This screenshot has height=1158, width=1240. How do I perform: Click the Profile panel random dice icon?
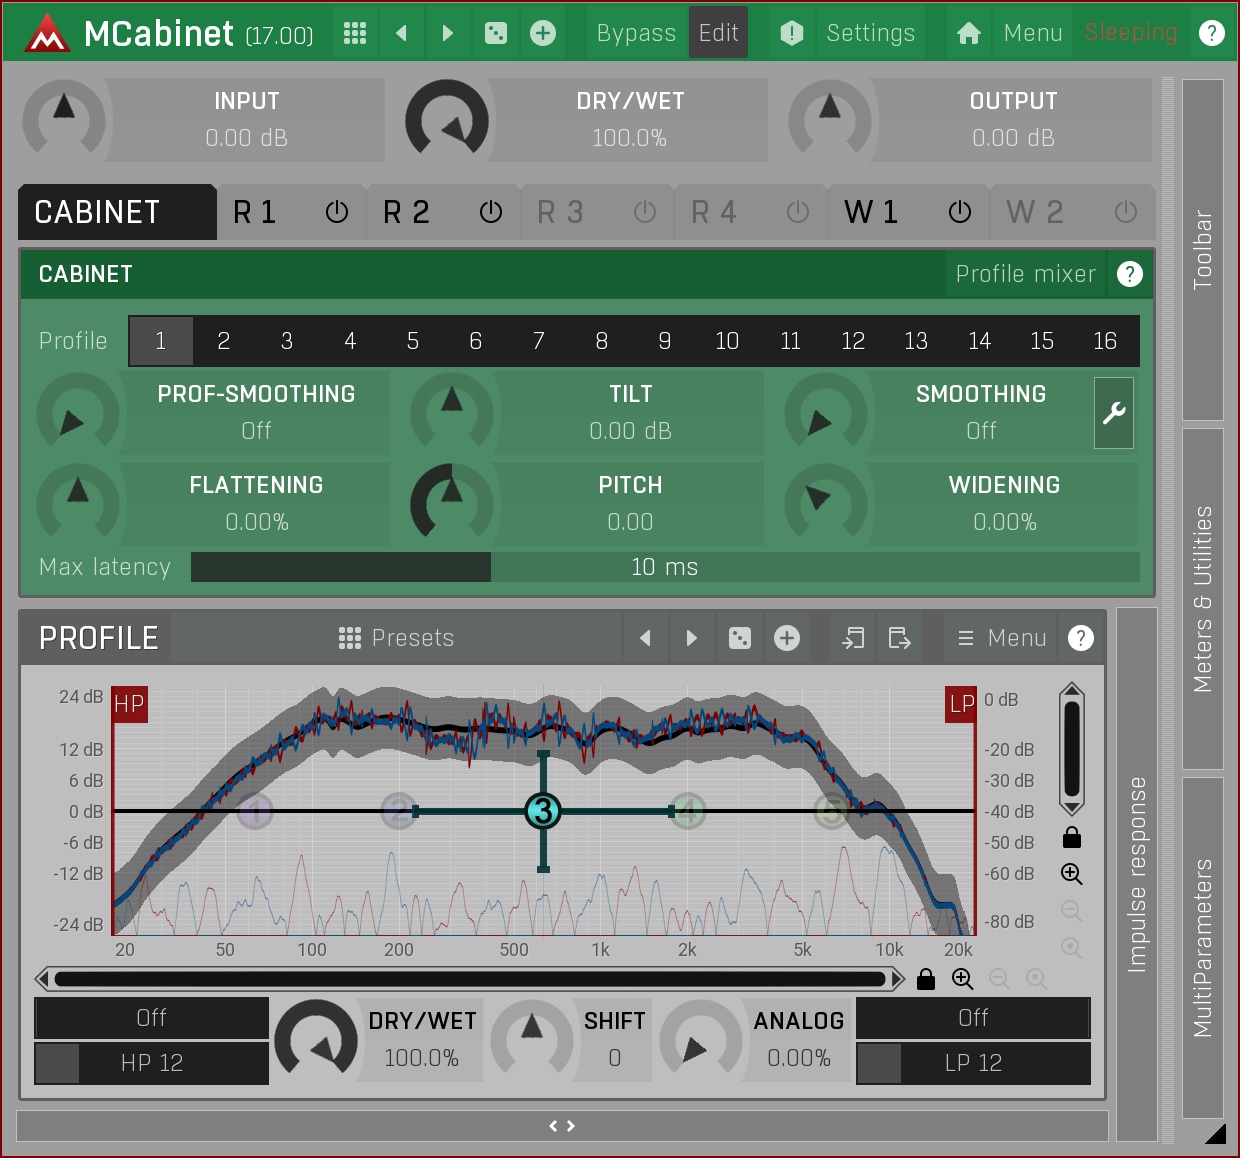(x=740, y=638)
